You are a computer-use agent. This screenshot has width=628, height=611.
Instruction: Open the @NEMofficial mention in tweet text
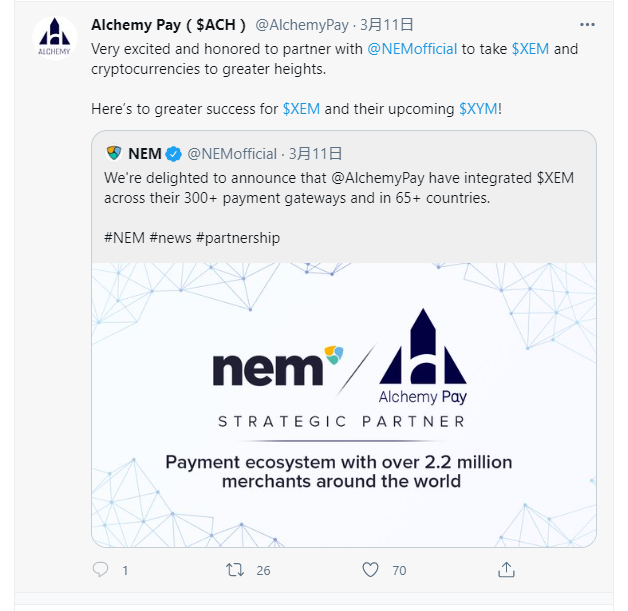413,48
